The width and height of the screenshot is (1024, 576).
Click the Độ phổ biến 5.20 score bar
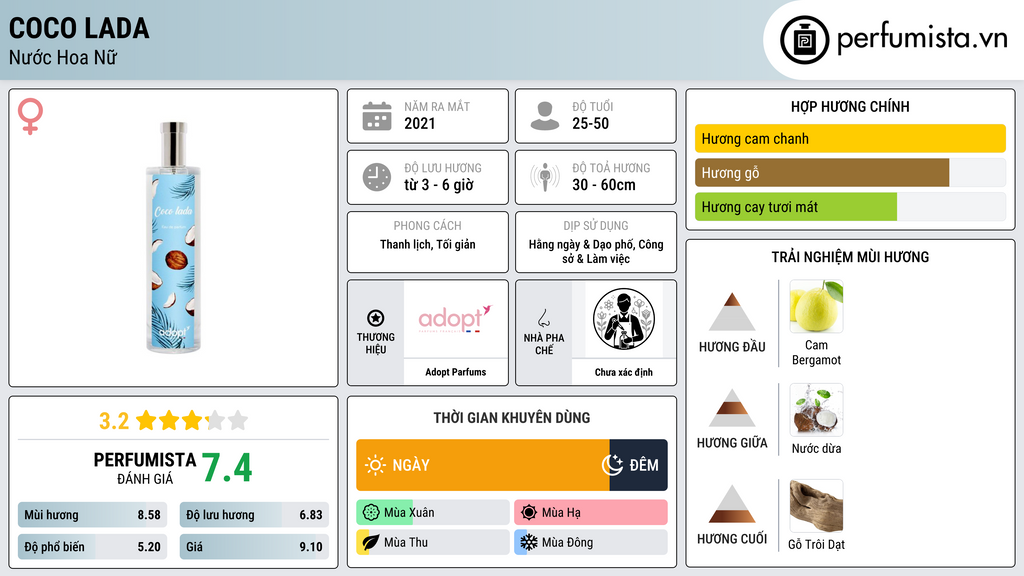coord(93,547)
